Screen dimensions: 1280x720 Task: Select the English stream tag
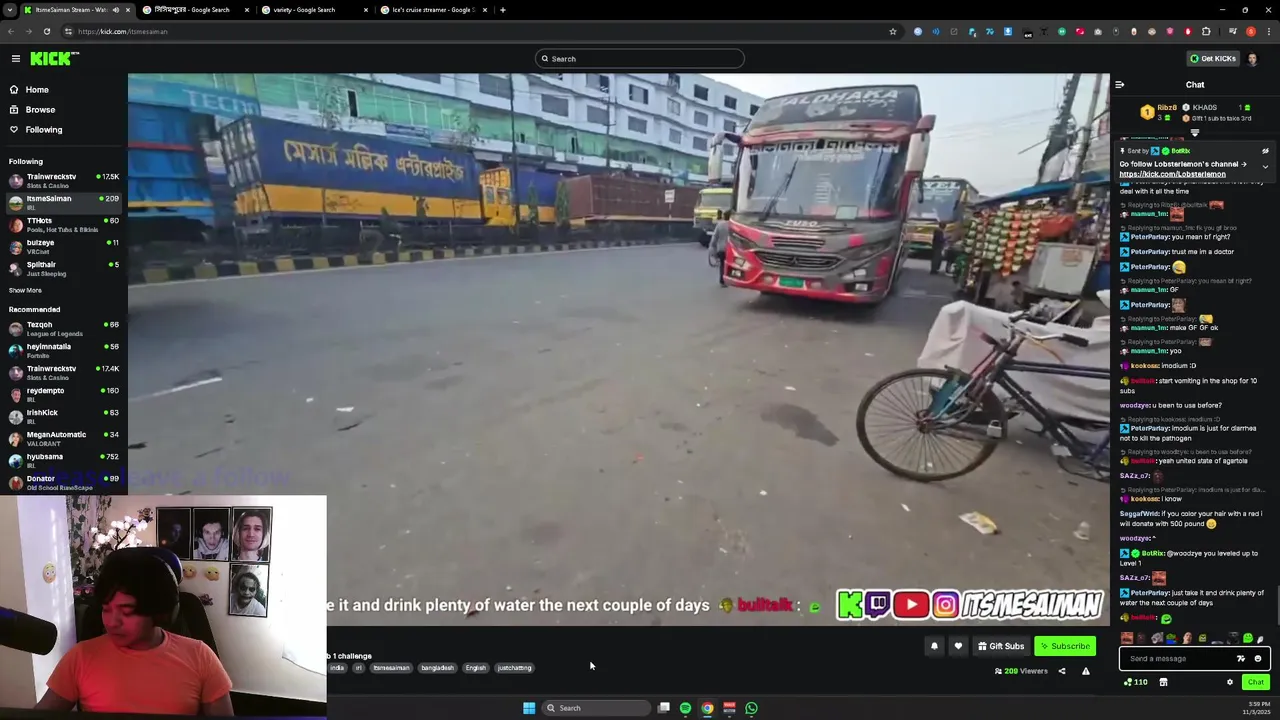point(476,668)
